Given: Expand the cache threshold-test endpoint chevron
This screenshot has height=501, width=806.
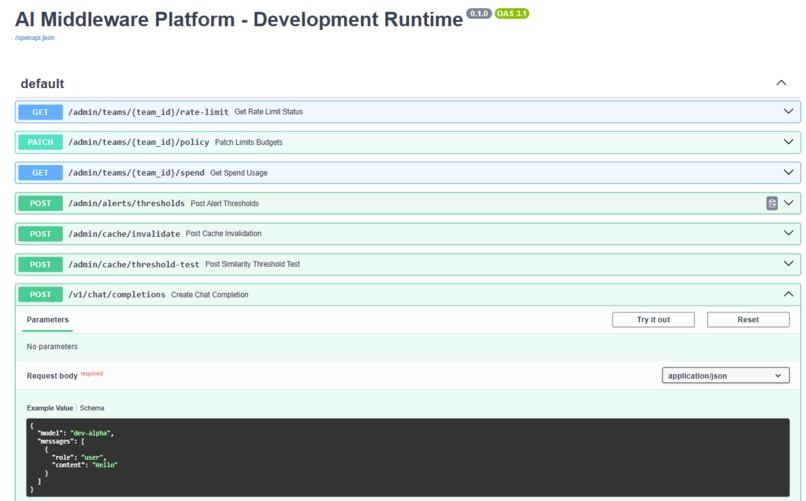Looking at the screenshot, I should 788,264.
